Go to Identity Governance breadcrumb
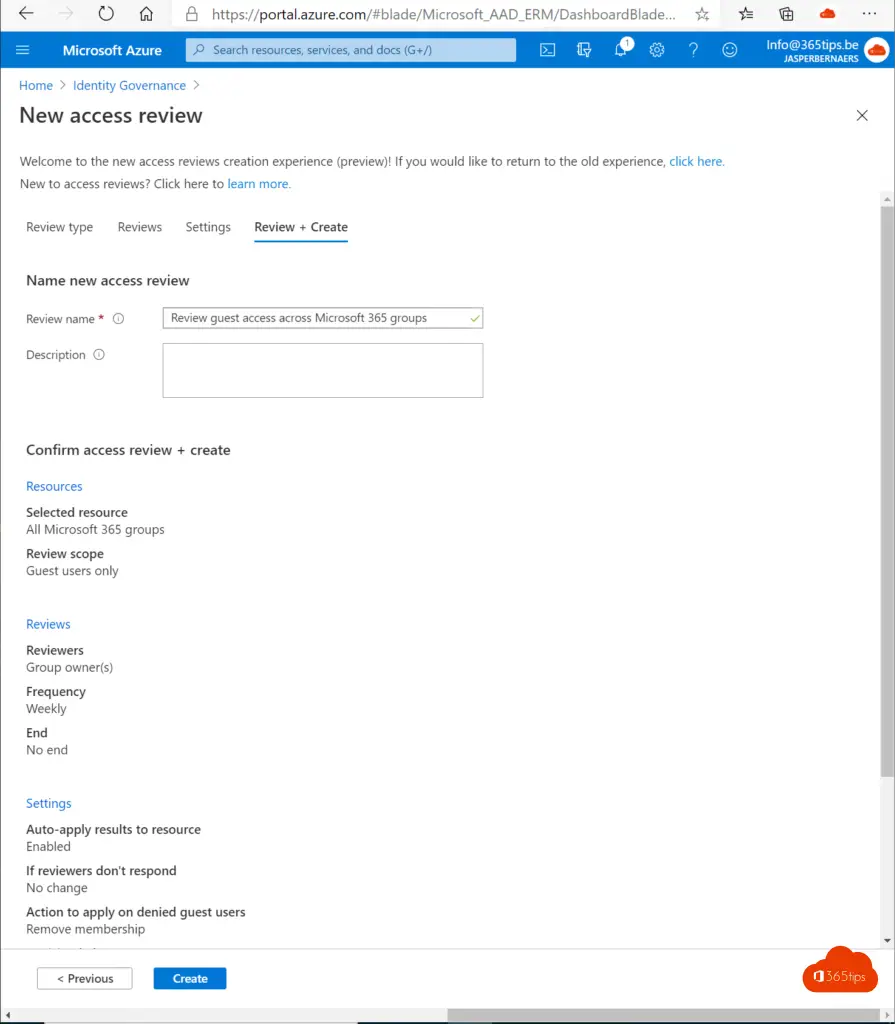Viewport: 895px width, 1024px height. (x=129, y=86)
